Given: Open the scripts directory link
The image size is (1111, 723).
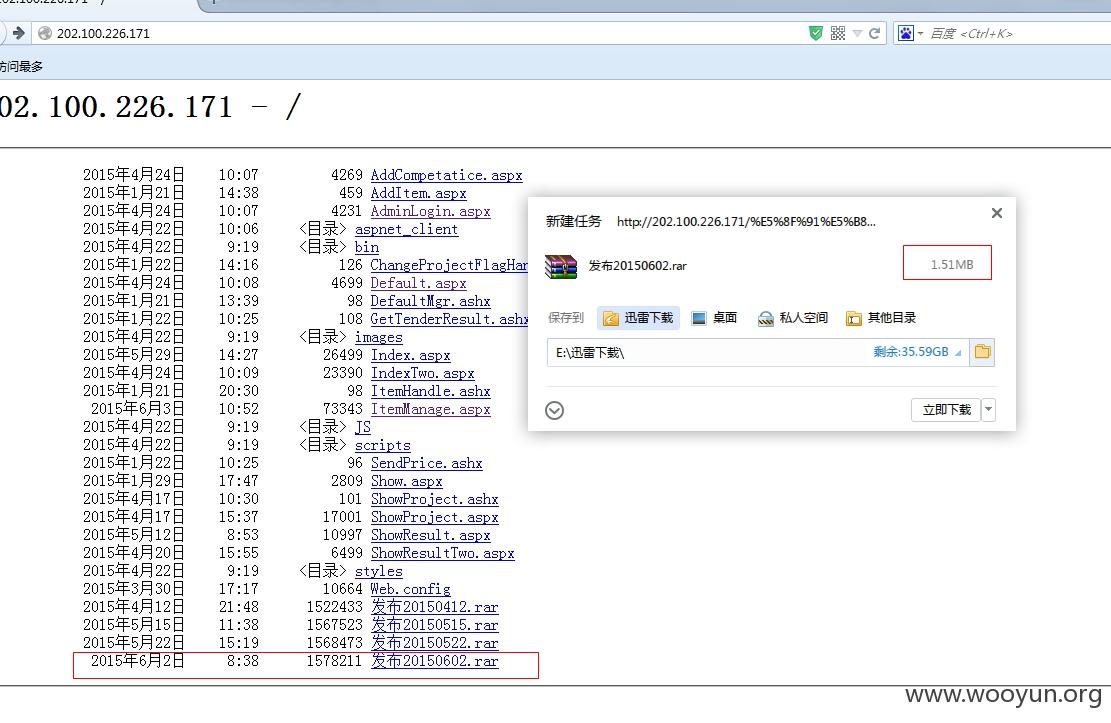Looking at the screenshot, I should coord(383,445).
